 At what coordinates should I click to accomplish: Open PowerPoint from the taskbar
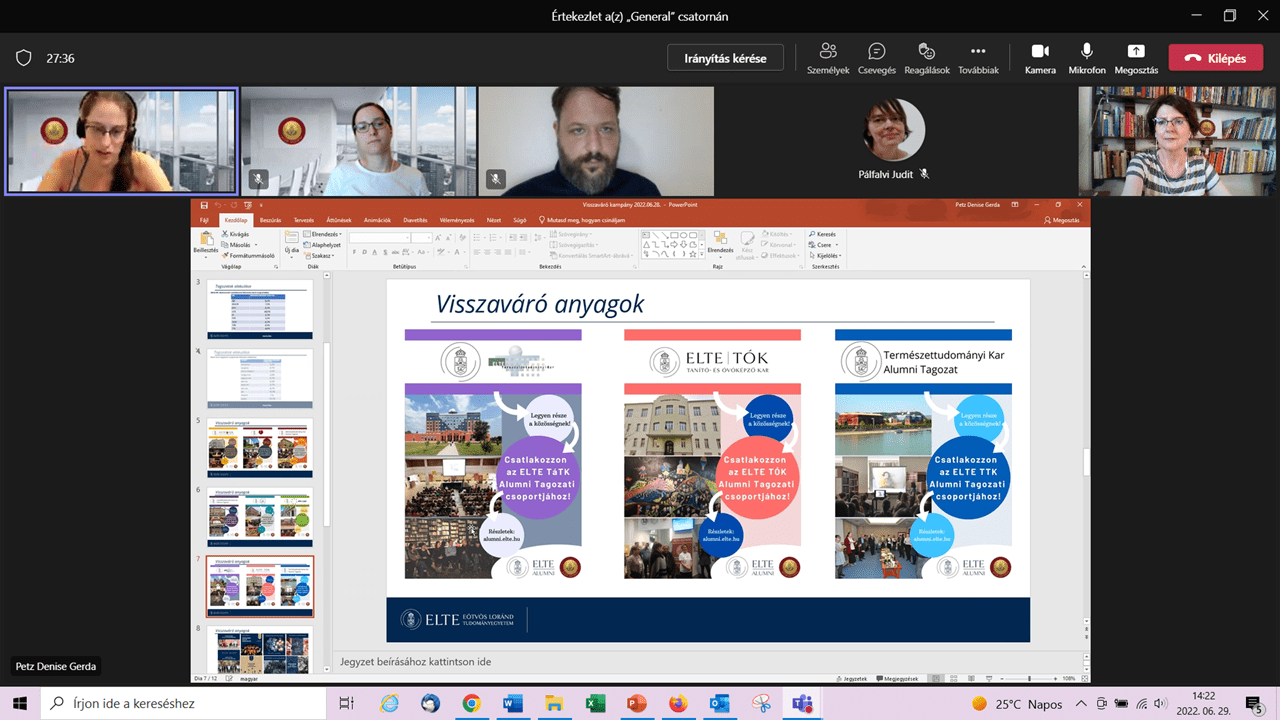pyautogui.click(x=636, y=704)
